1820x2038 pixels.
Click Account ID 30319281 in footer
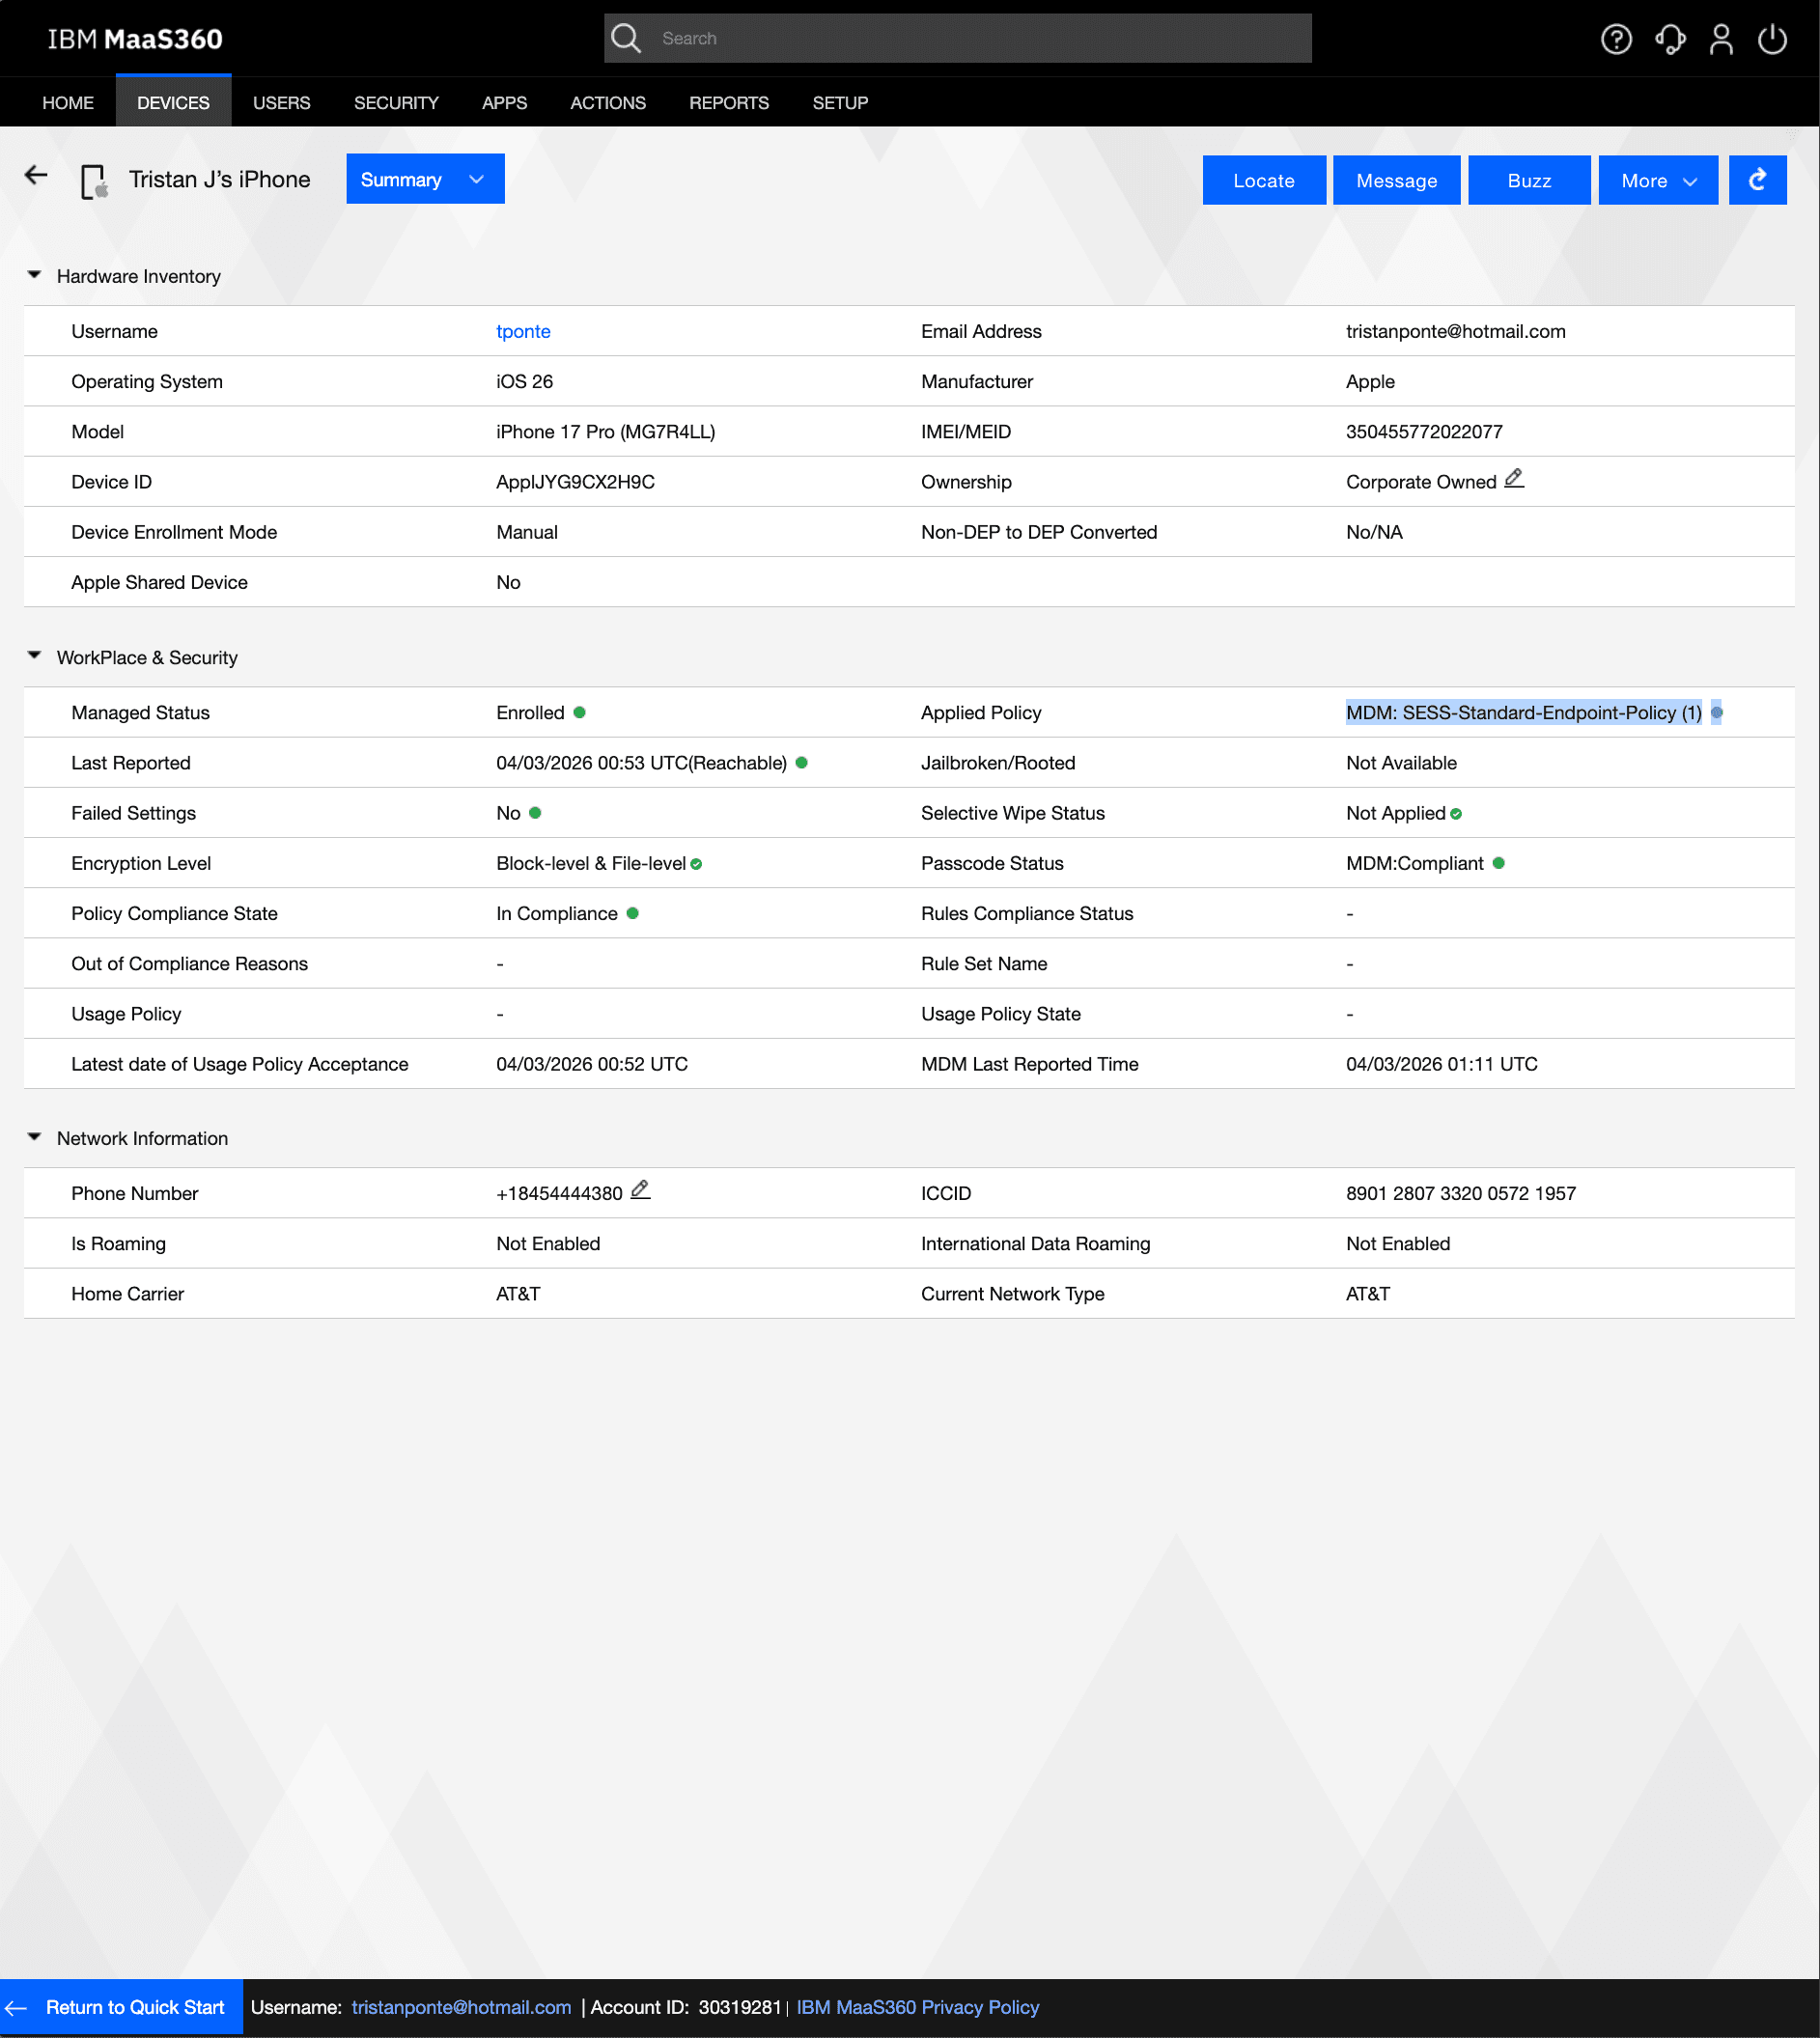click(739, 2008)
